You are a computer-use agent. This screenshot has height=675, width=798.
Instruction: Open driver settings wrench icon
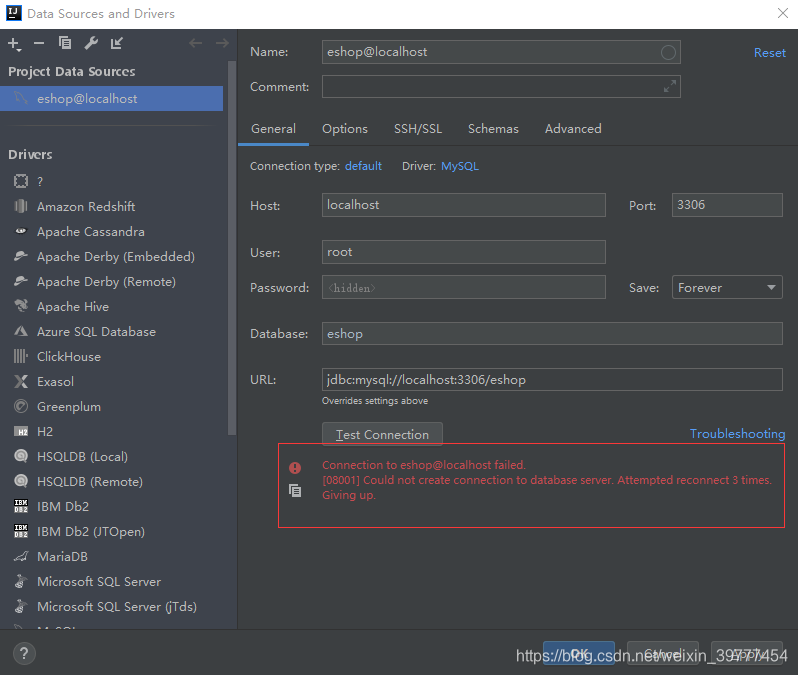(91, 43)
